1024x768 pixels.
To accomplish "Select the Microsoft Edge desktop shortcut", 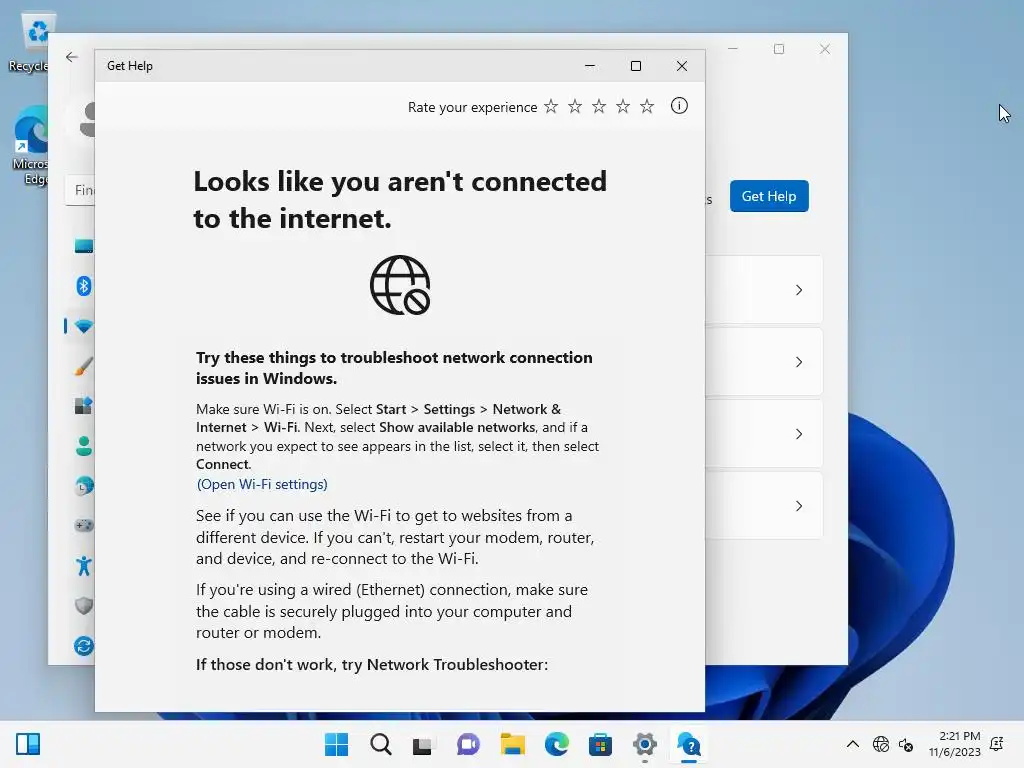I will 31,146.
